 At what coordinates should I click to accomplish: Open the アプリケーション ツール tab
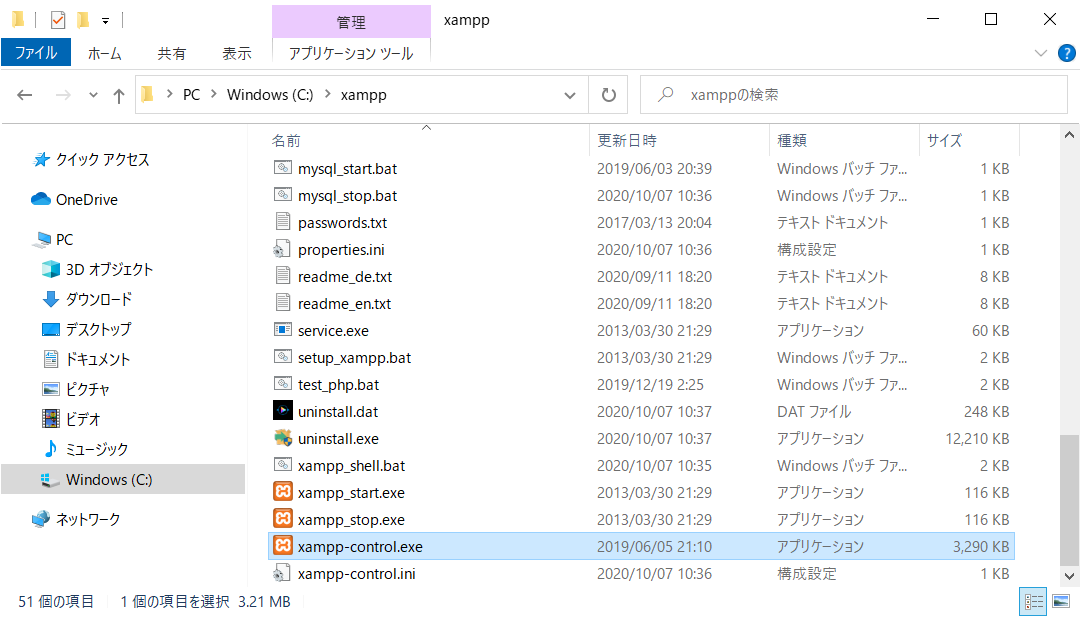click(x=351, y=53)
